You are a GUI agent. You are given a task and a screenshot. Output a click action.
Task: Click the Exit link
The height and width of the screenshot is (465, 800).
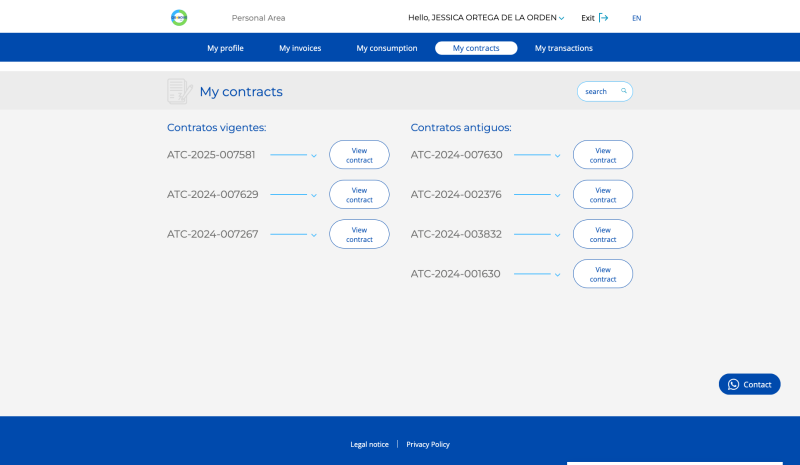pyautogui.click(x=588, y=18)
